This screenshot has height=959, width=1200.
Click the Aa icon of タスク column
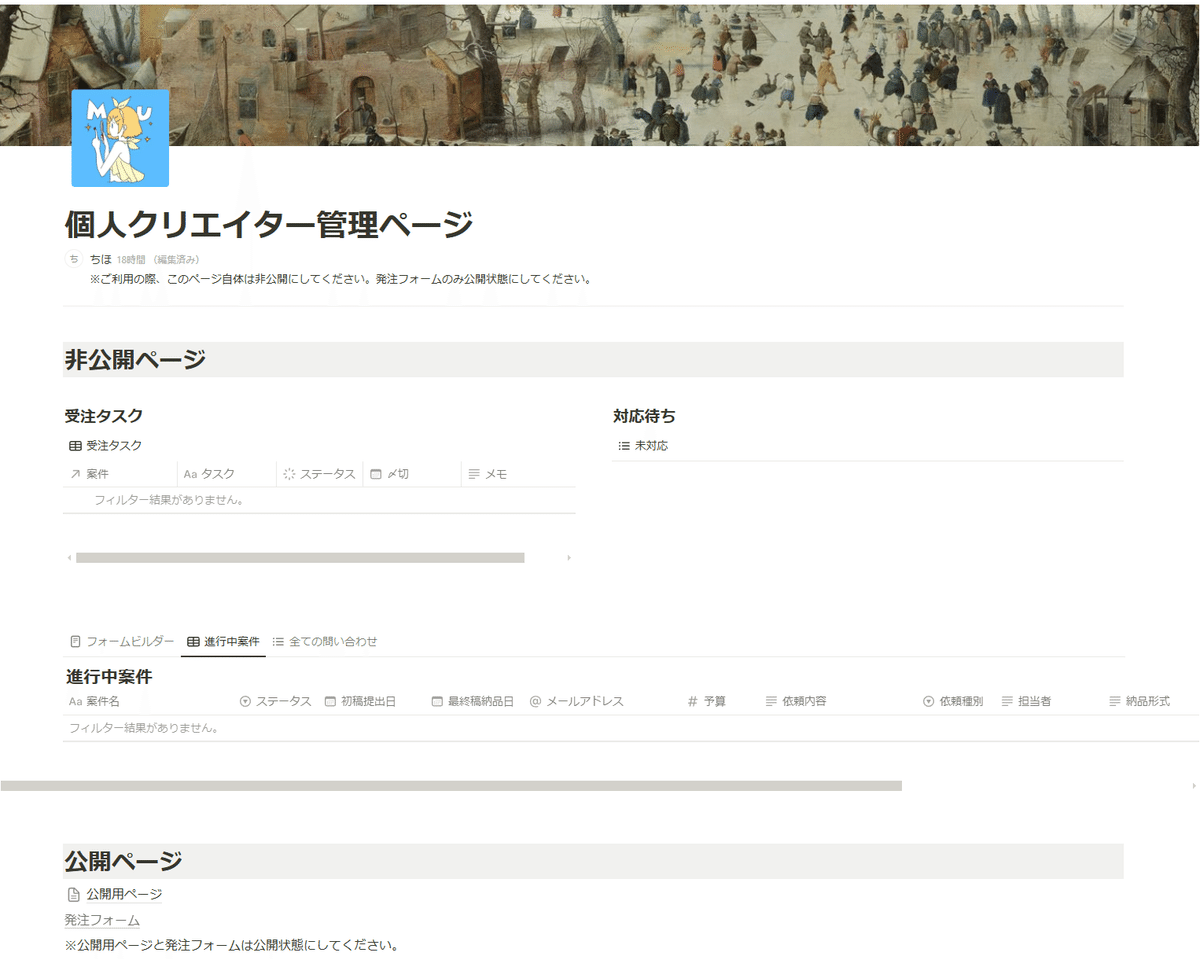[x=190, y=474]
